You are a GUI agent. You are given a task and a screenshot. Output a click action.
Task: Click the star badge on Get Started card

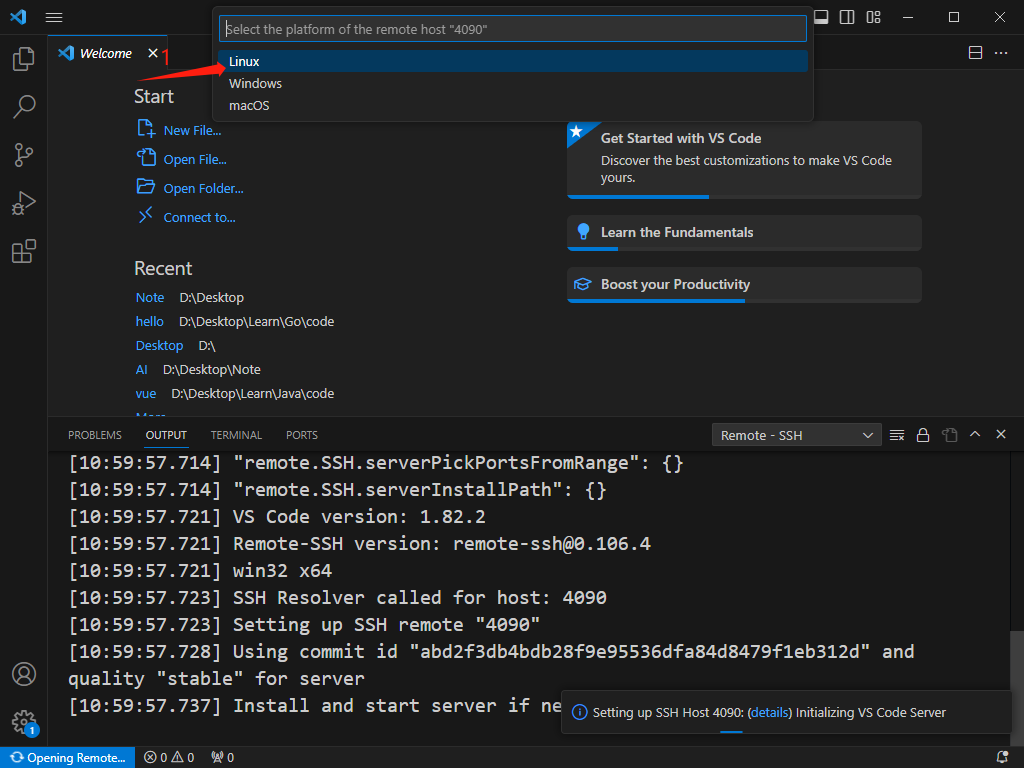576,132
